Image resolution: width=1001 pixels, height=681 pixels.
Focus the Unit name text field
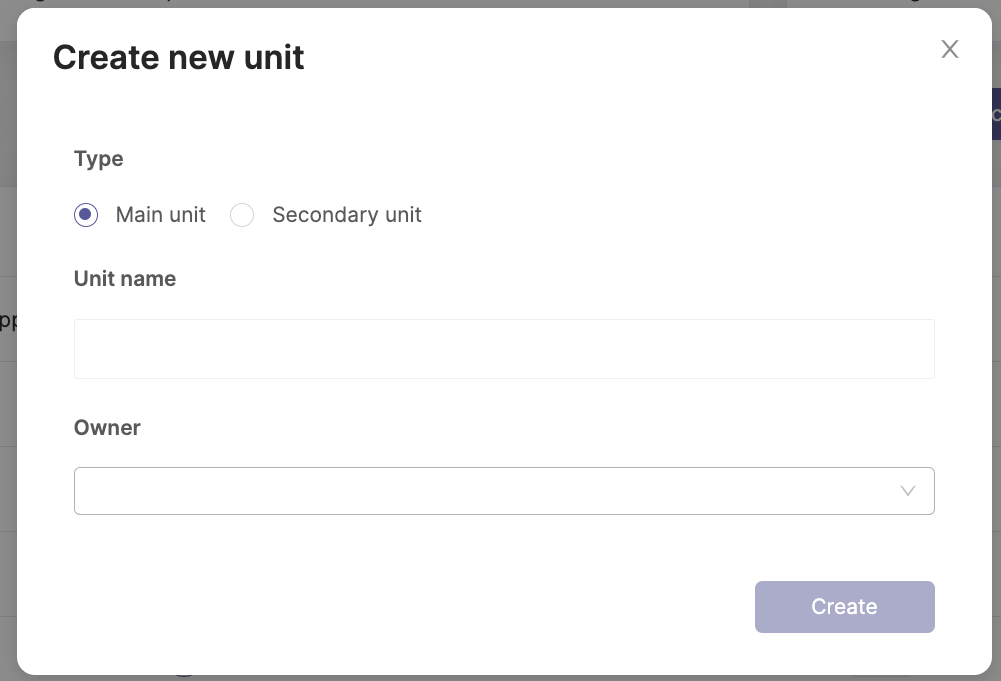click(504, 349)
